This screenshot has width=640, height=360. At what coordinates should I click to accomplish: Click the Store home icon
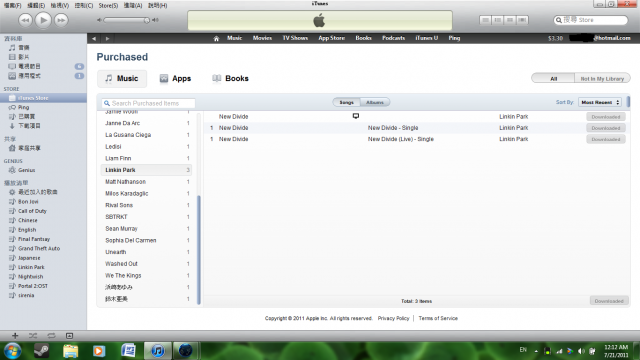click(x=216, y=38)
